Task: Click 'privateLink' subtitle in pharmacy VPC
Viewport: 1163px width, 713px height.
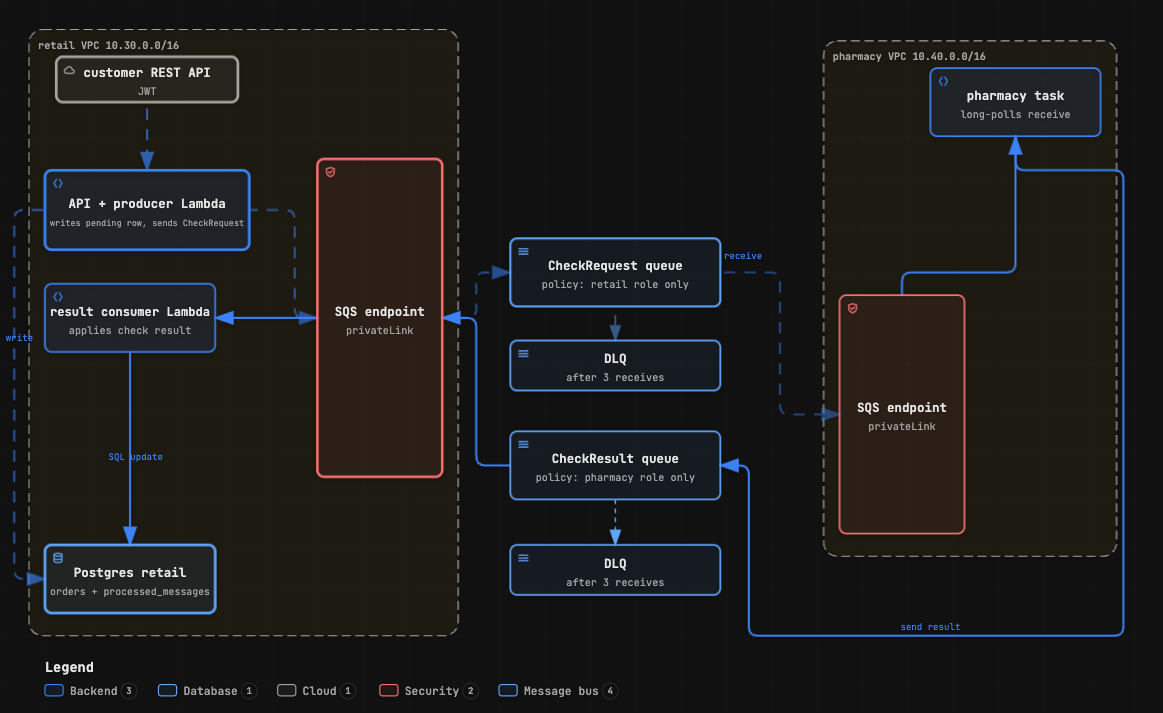Action: tap(901, 427)
